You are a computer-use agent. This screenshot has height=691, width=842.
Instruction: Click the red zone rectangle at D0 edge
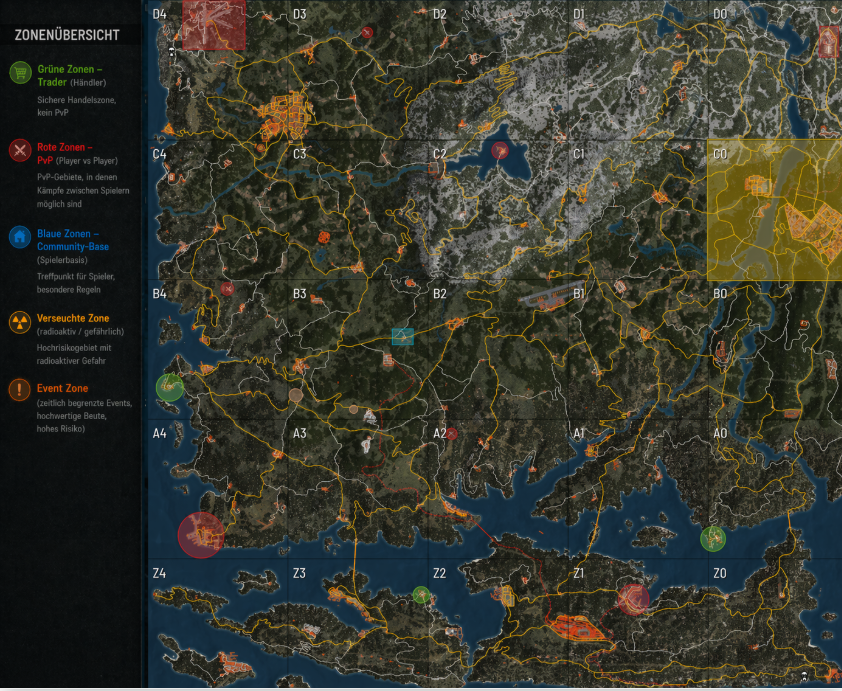click(x=830, y=41)
